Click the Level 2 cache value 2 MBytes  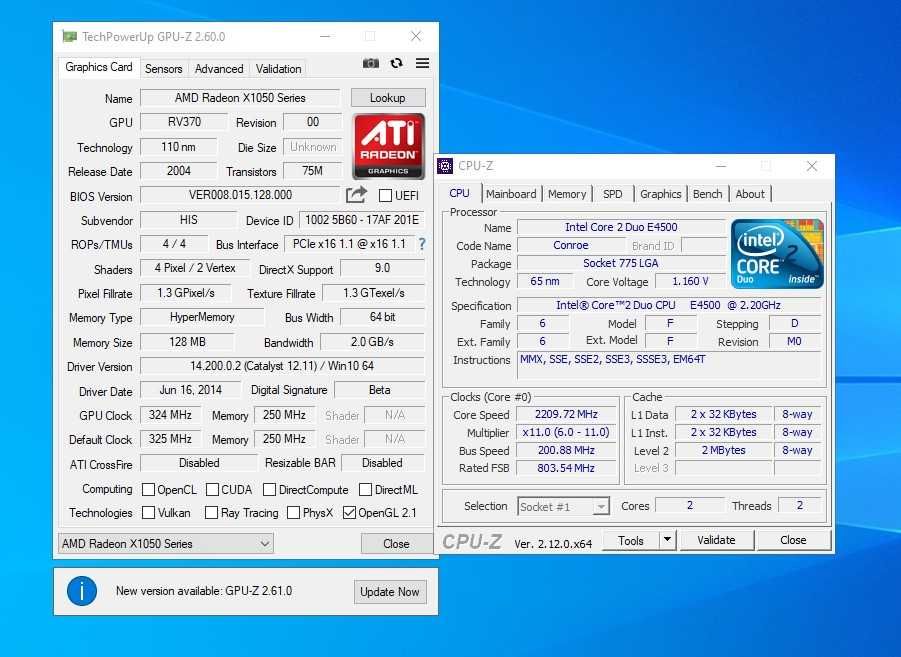click(723, 450)
